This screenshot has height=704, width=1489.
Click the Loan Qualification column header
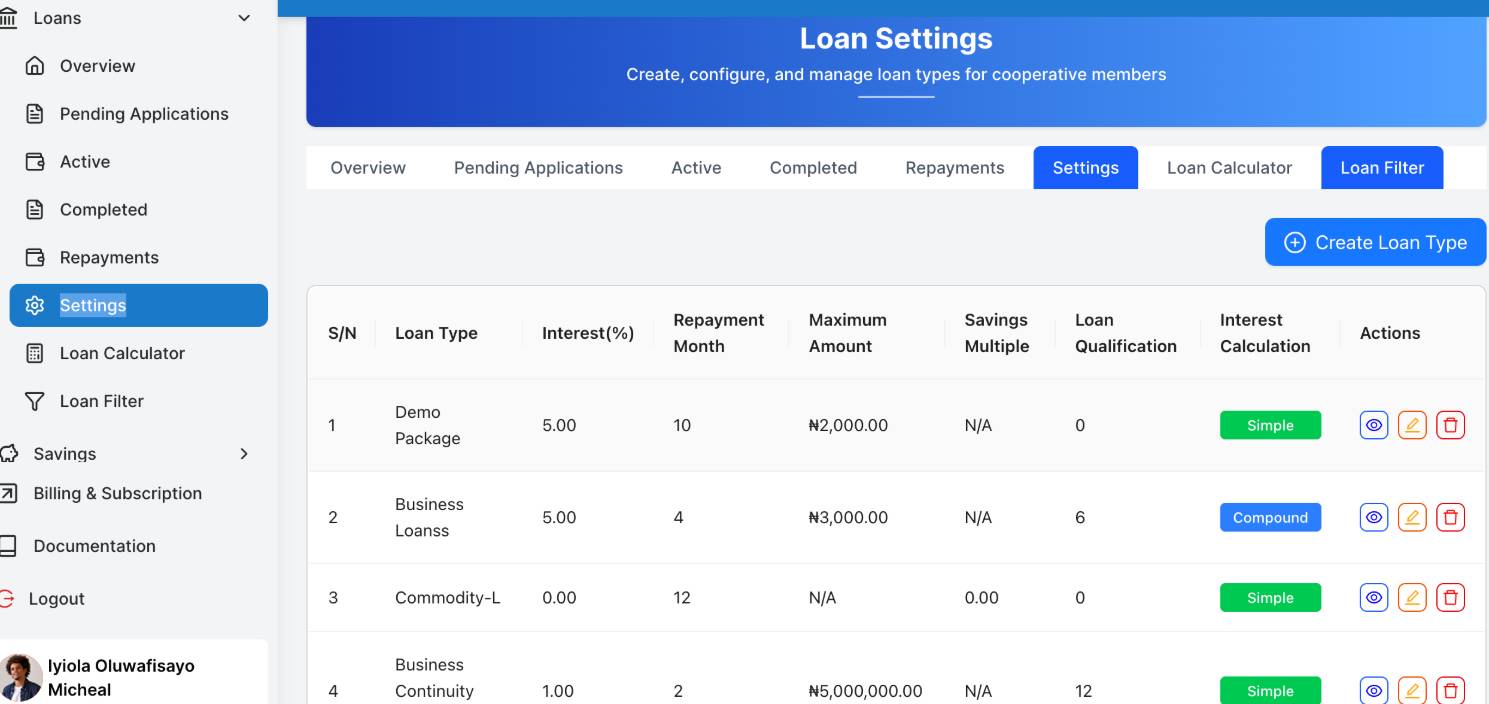coord(1126,333)
